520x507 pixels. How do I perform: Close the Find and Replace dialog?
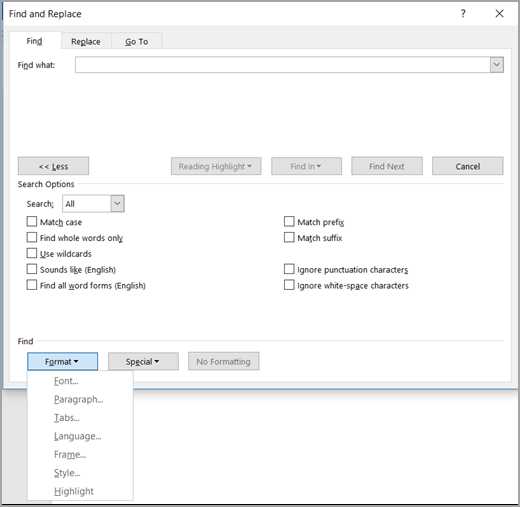[499, 14]
